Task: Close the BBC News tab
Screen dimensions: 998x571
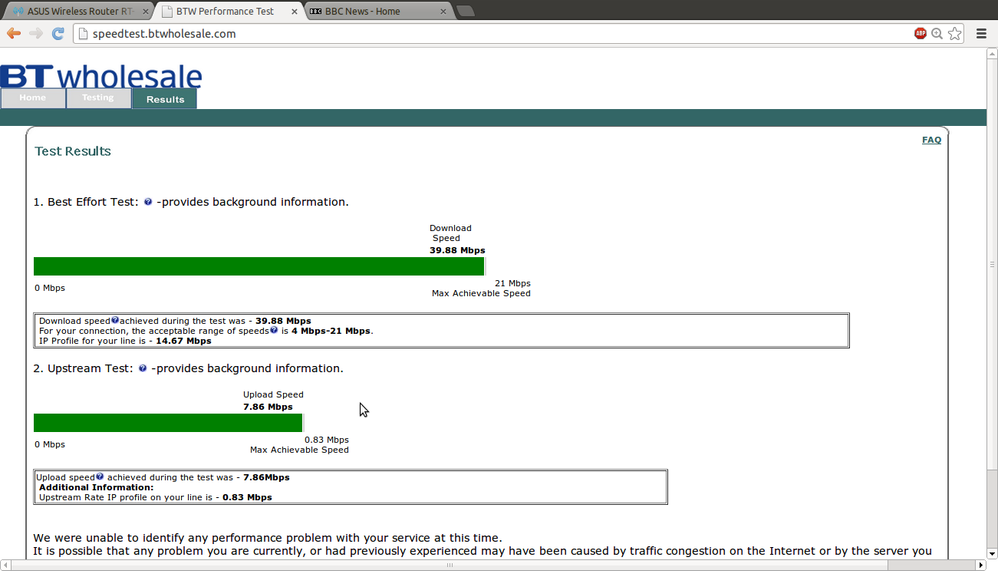Action: pos(443,11)
